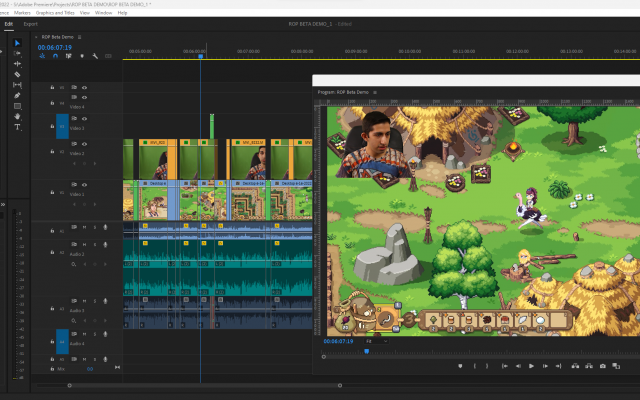Toggle Video 3 track output eye
Image resolution: width=640 pixels, height=400 pixels.
tap(84, 119)
